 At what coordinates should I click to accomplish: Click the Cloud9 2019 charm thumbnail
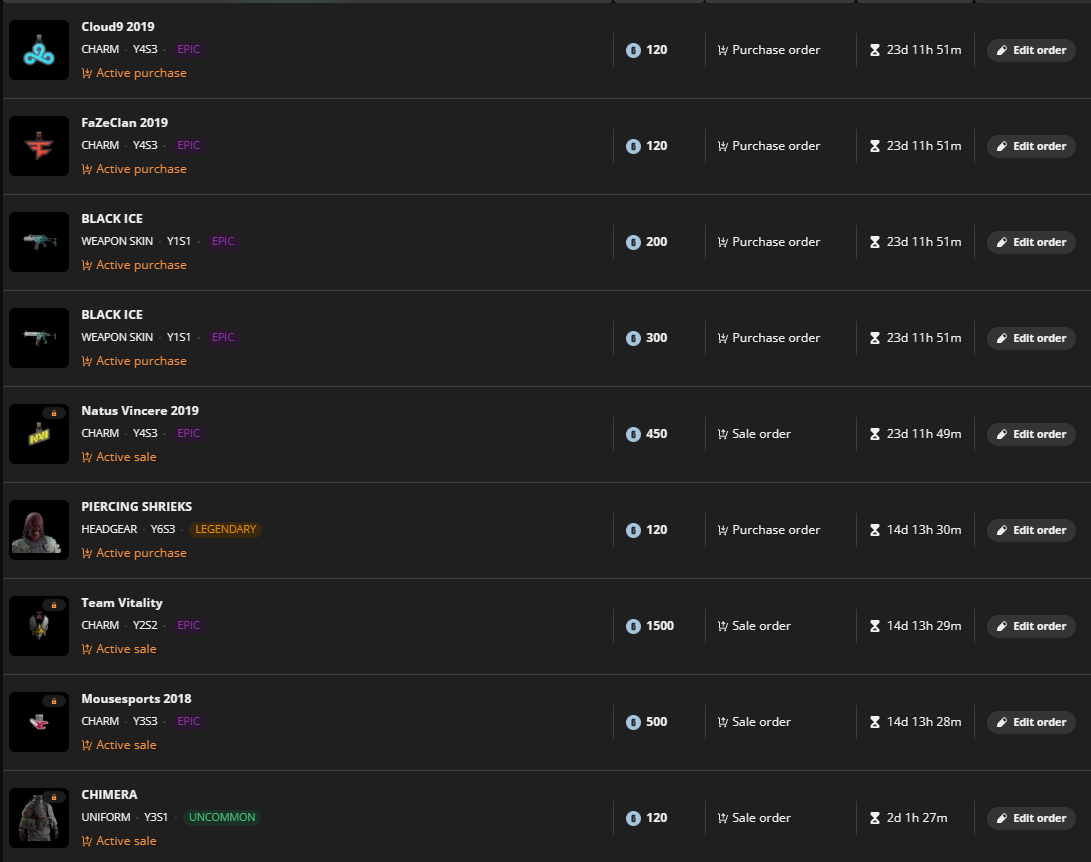pos(39,50)
